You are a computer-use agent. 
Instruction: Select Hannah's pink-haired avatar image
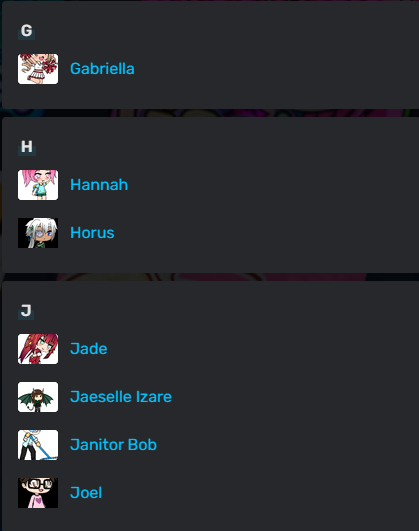click(x=38, y=185)
